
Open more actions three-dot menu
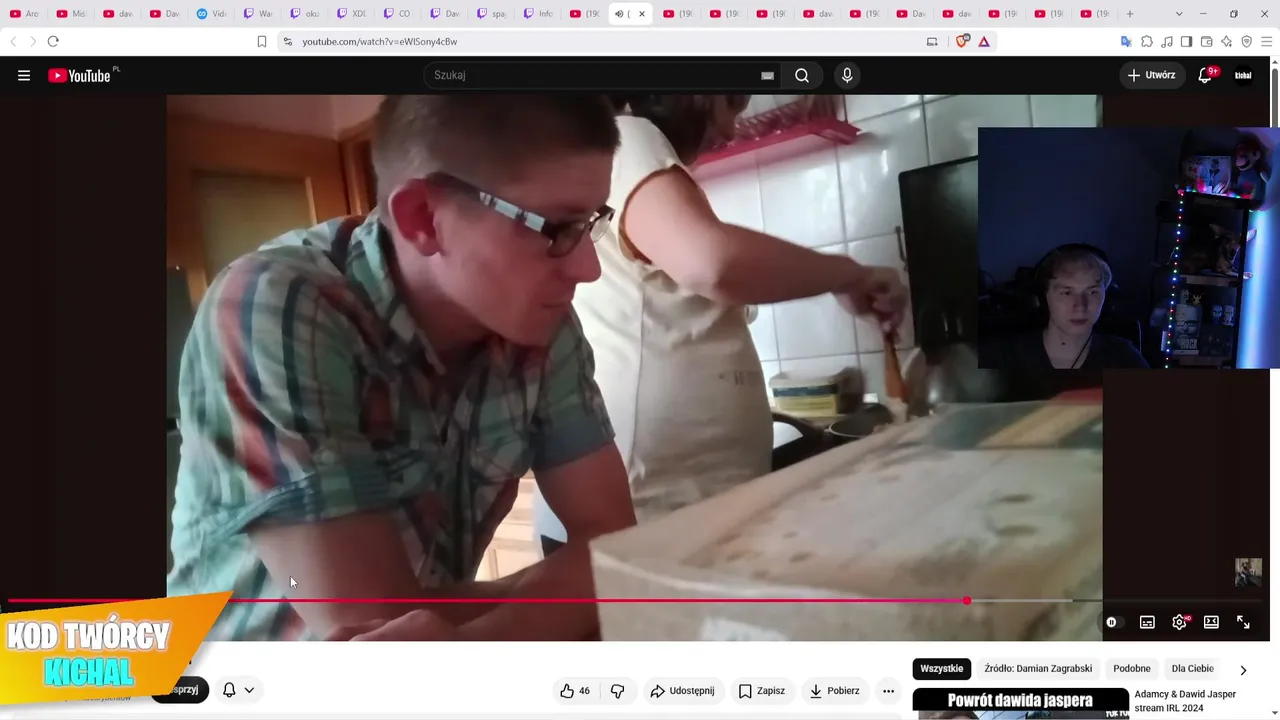point(888,691)
